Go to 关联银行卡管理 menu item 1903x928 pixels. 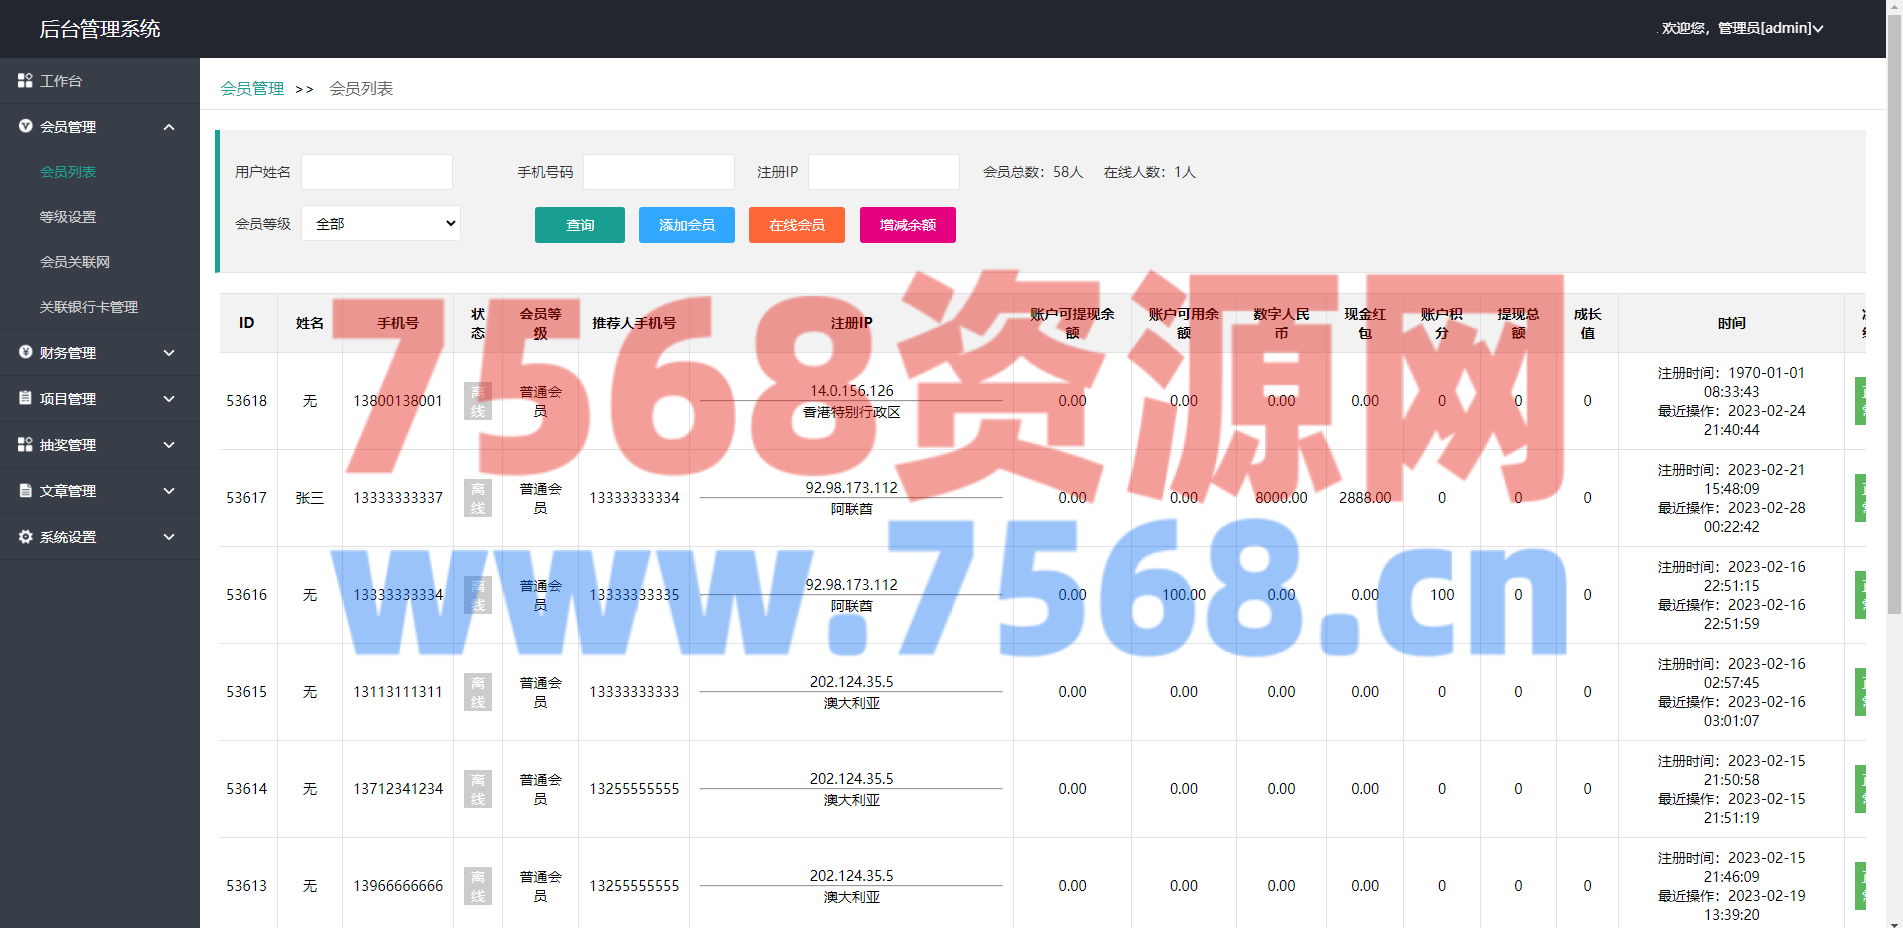(89, 307)
